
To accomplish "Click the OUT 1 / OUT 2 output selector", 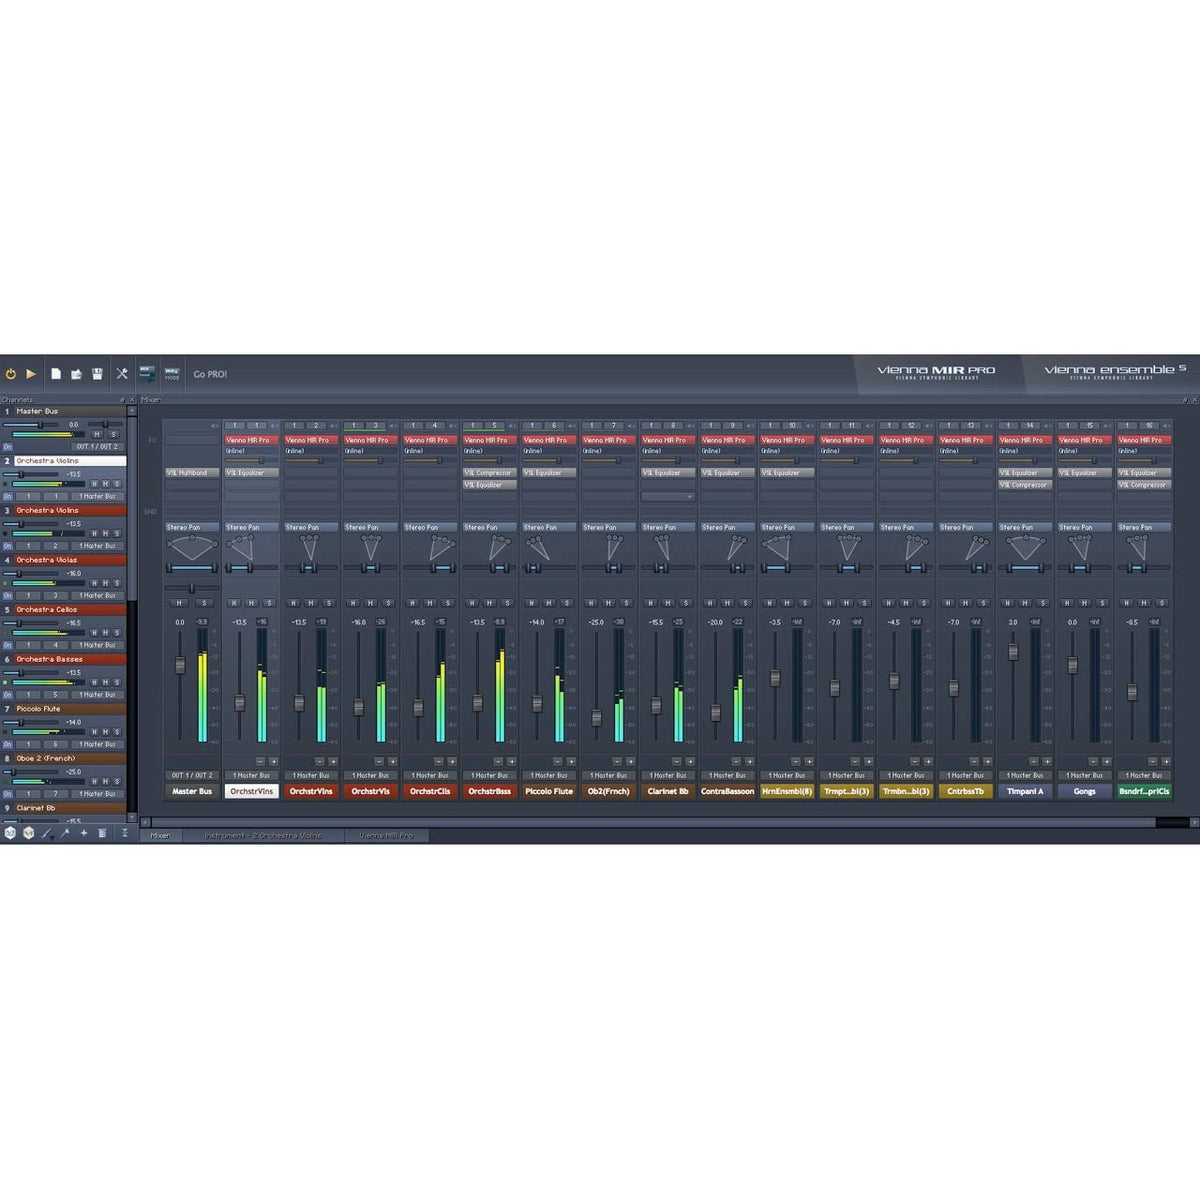I will tap(193, 775).
